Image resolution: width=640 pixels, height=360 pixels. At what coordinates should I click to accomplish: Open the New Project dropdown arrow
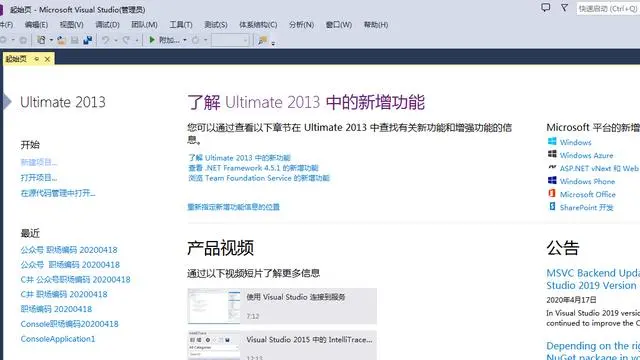[x=51, y=40]
